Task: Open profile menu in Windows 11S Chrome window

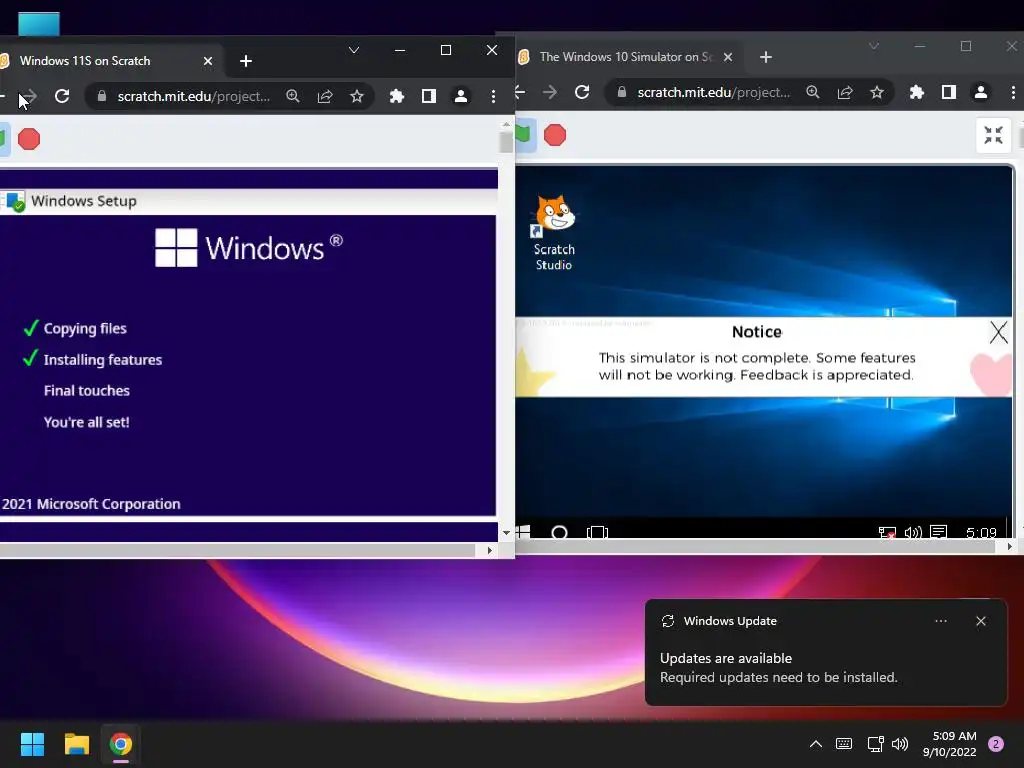Action: 460,96
